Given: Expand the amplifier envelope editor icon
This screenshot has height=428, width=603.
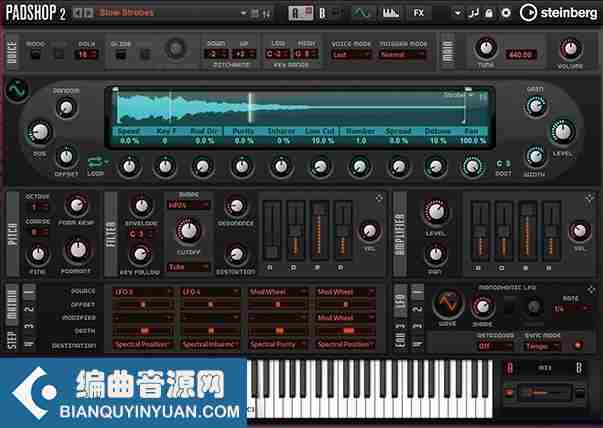Looking at the screenshot, I should coord(590,198).
